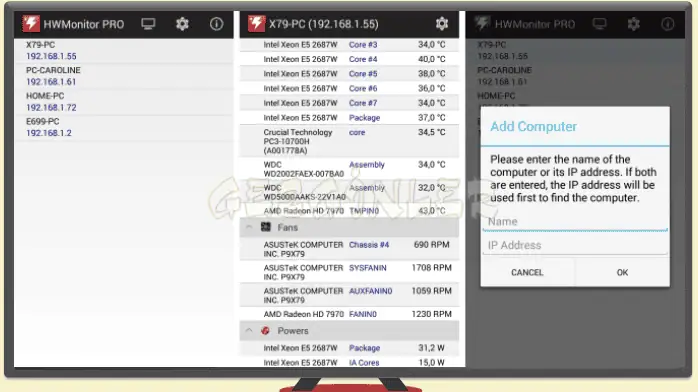Click the WDC WD2002FAEX Assembly row
The width and height of the screenshot is (698, 392).
point(349,169)
